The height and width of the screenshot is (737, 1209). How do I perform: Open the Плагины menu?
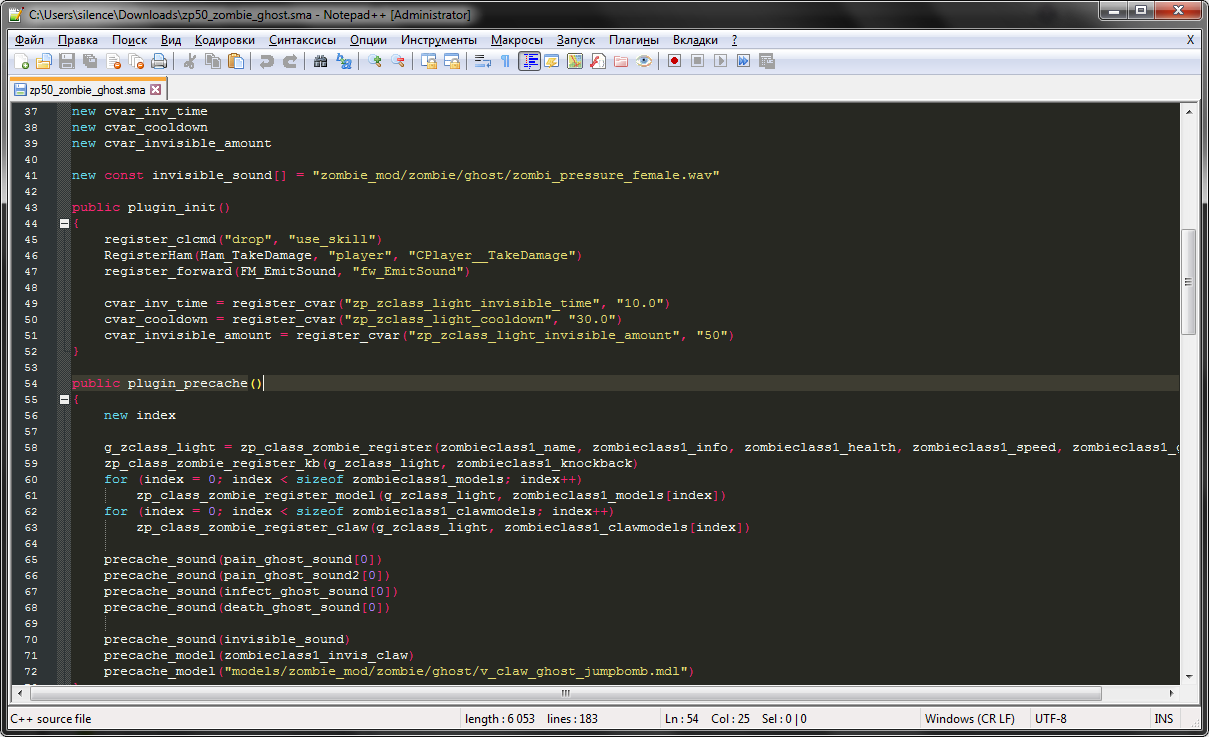(632, 40)
